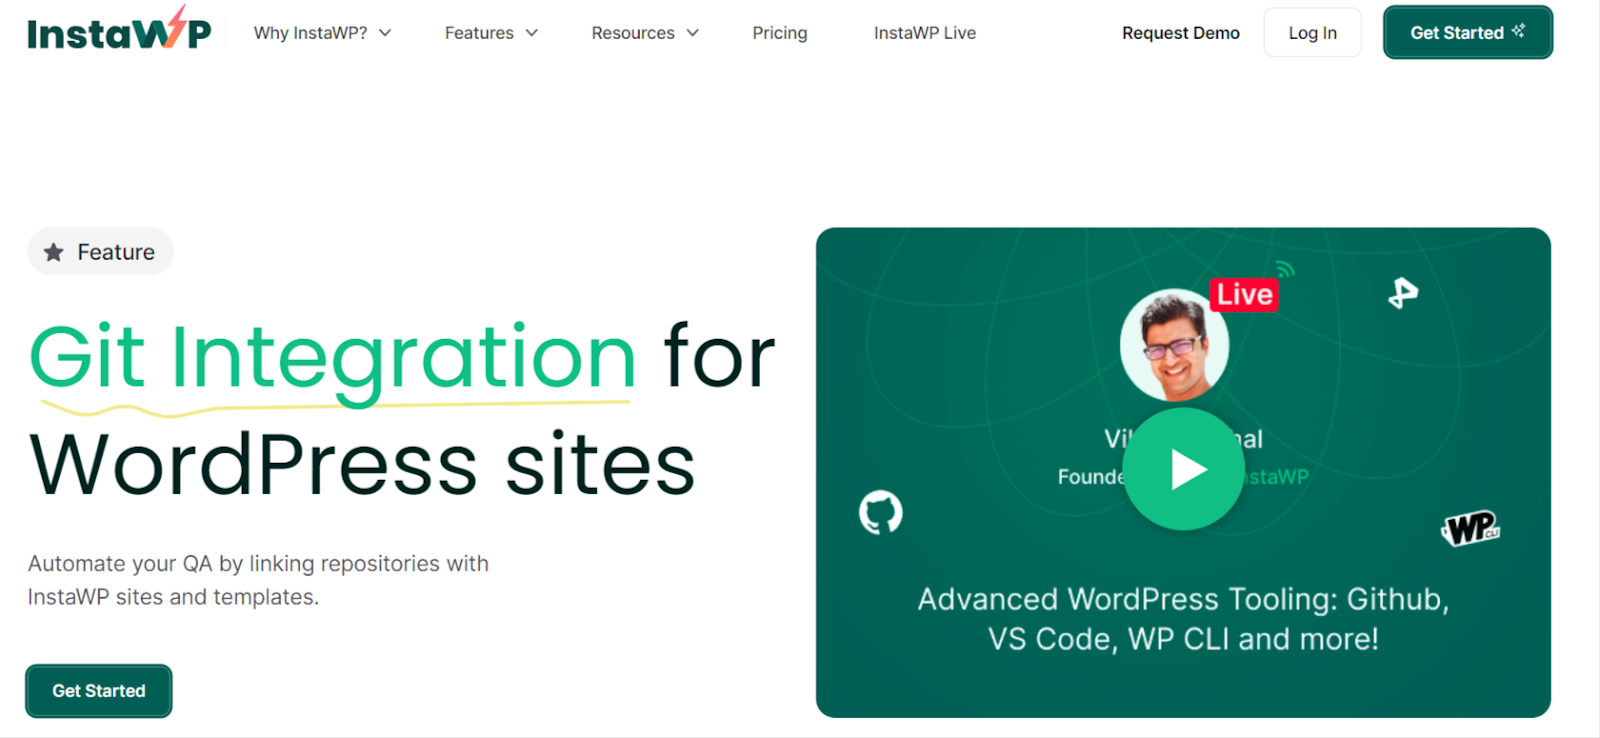
Task: Click the WordPress sites heading text
Action: coord(362,465)
